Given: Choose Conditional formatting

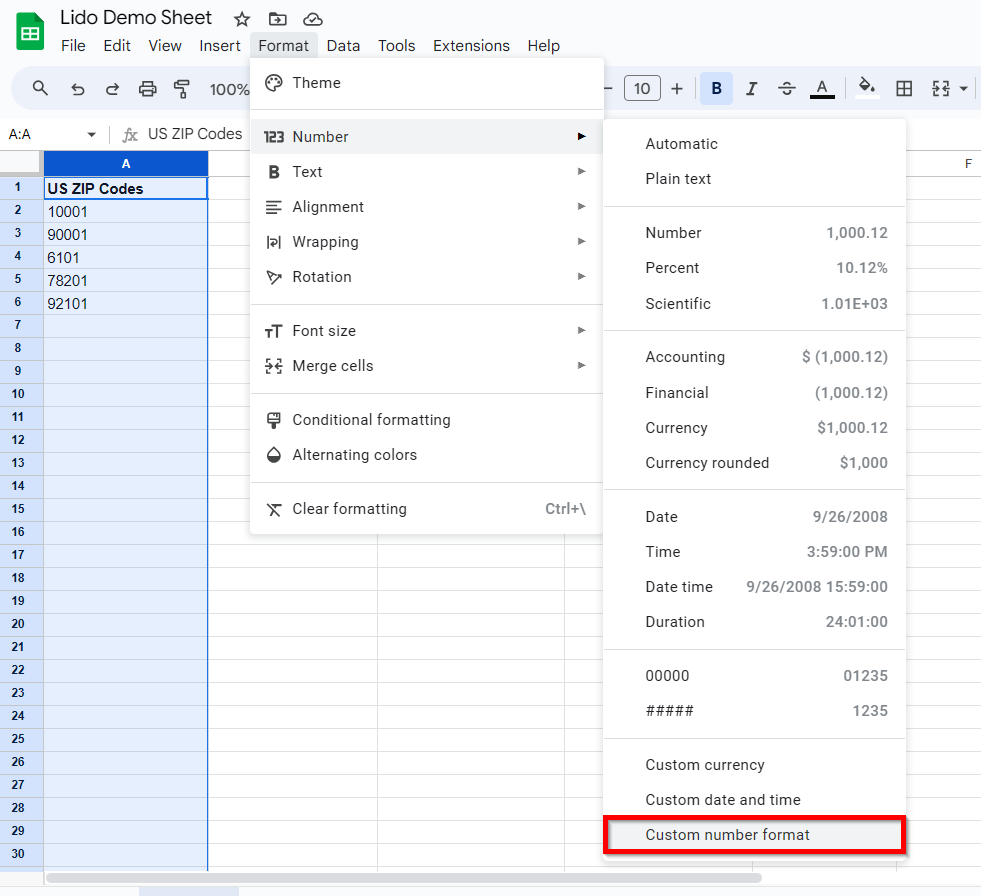Looking at the screenshot, I should 370,419.
